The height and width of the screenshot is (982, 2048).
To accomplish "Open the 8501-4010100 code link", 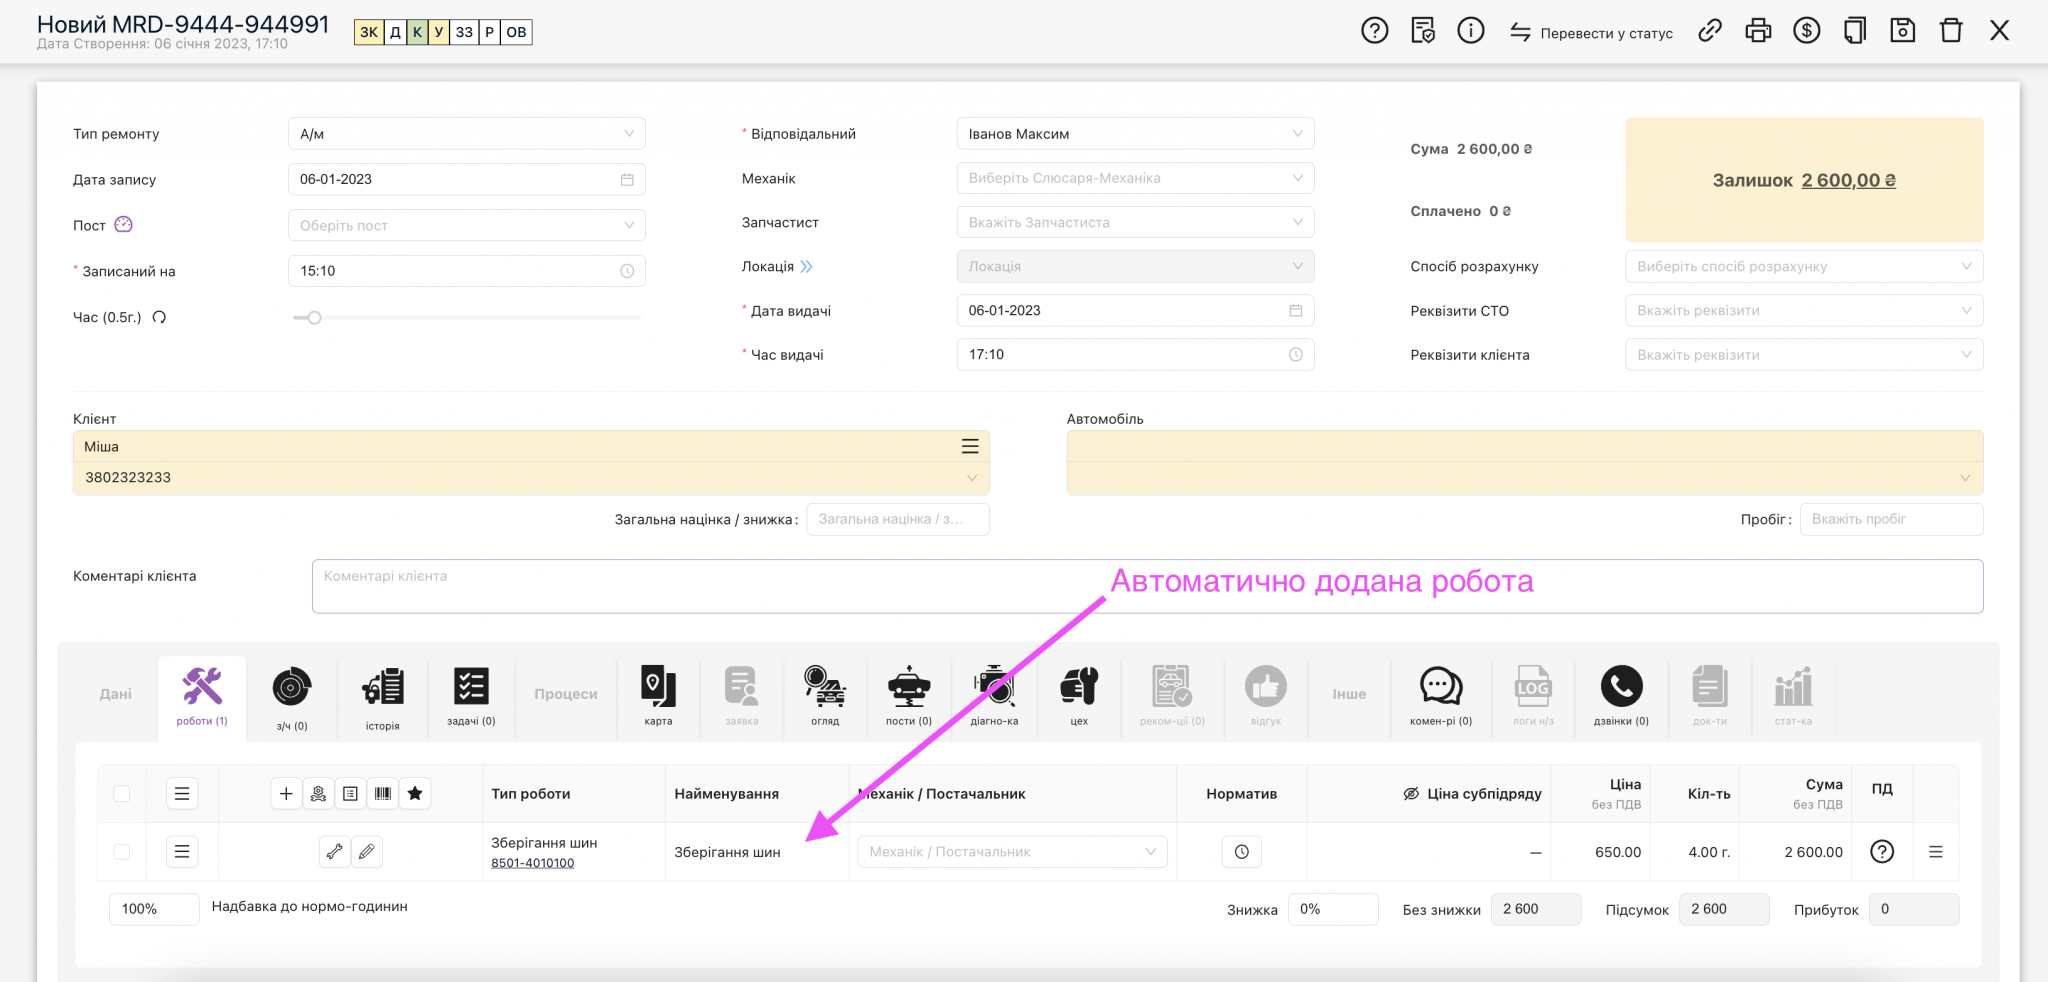I will pos(532,863).
